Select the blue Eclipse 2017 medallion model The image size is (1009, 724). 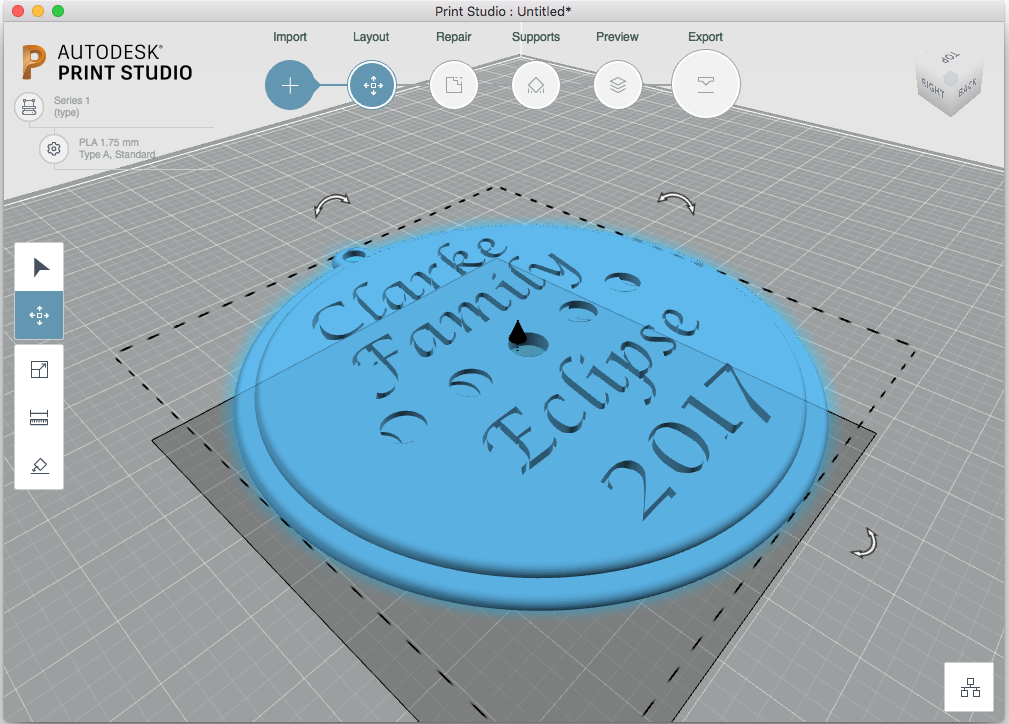point(532,418)
